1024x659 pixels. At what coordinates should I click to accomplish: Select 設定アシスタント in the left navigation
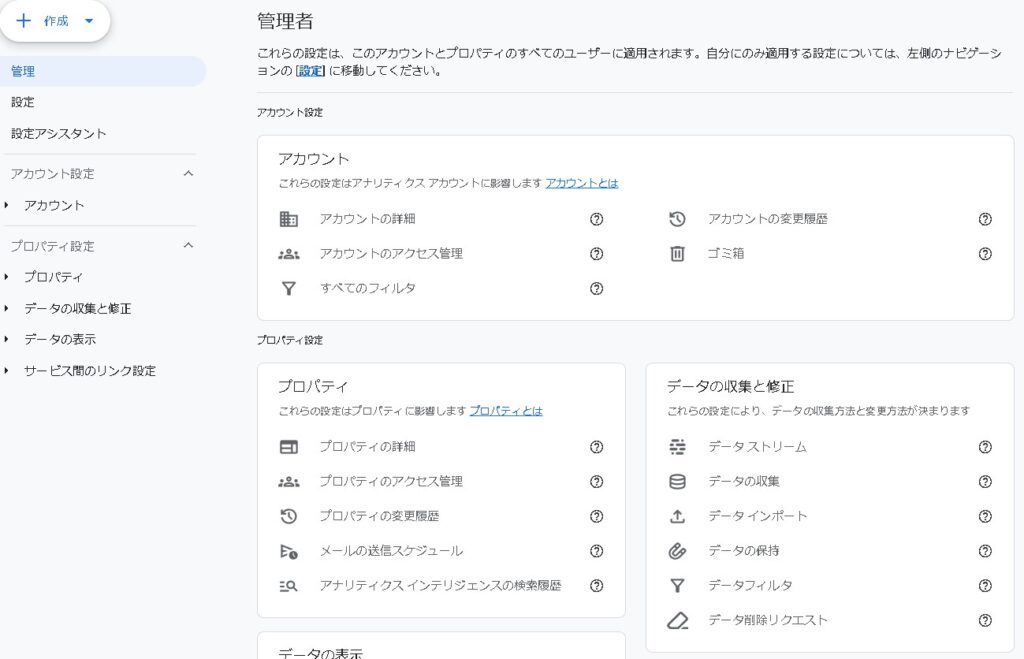[59, 133]
